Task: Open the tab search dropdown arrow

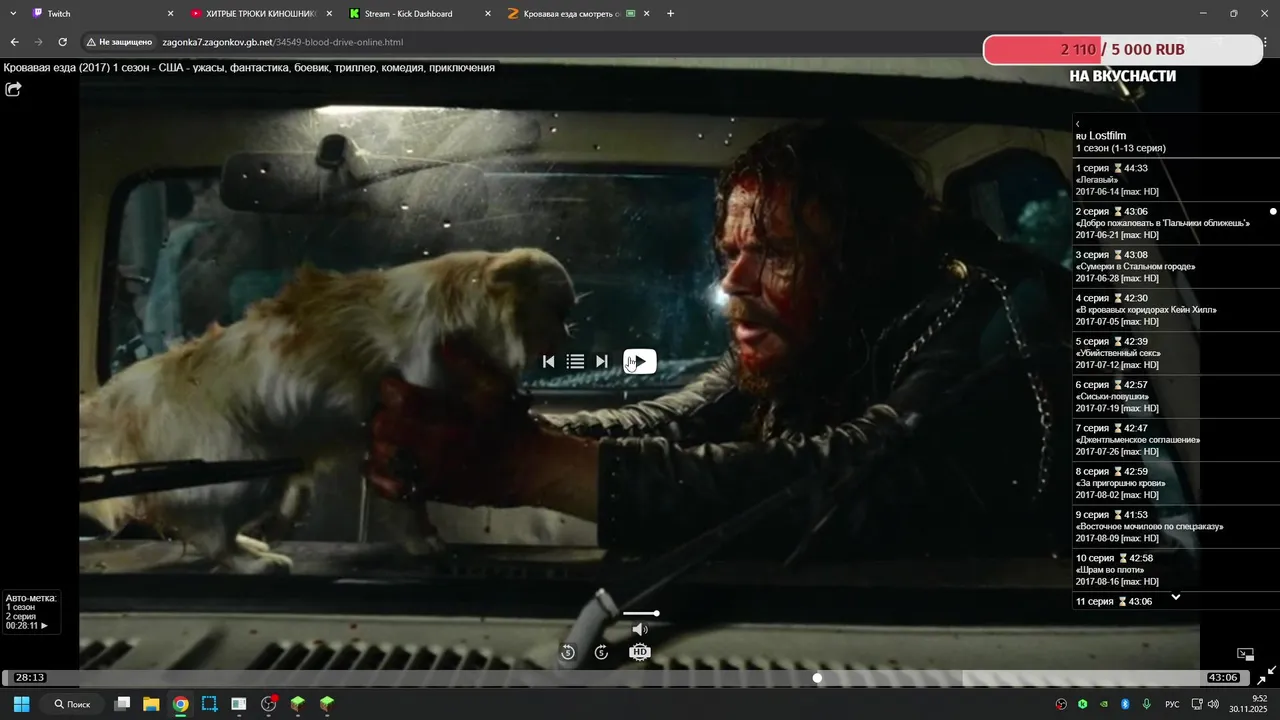Action: [x=13, y=14]
